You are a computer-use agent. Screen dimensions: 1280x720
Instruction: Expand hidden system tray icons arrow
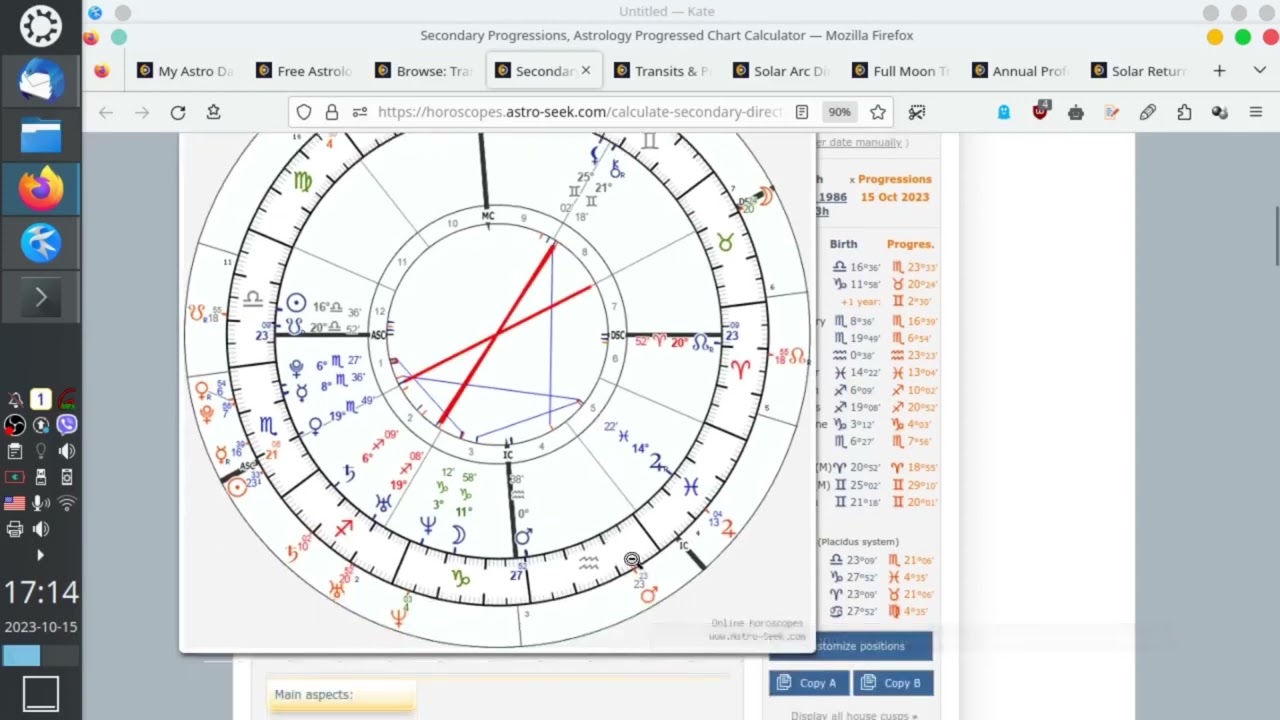pos(40,555)
